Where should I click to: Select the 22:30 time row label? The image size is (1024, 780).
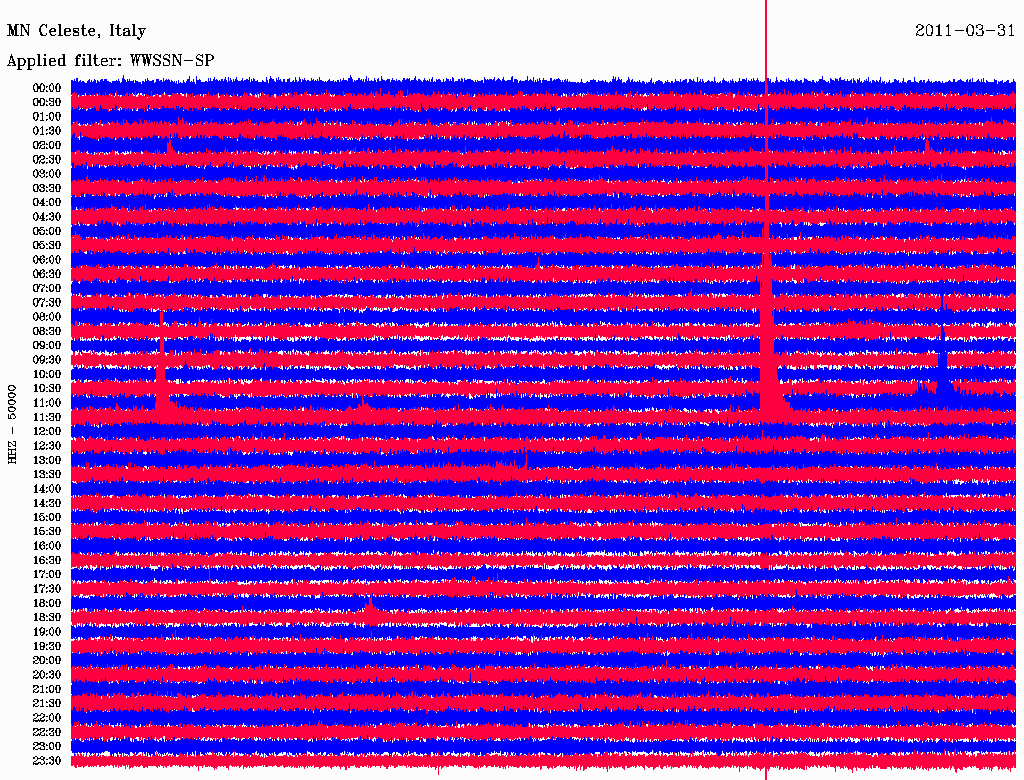click(x=47, y=732)
